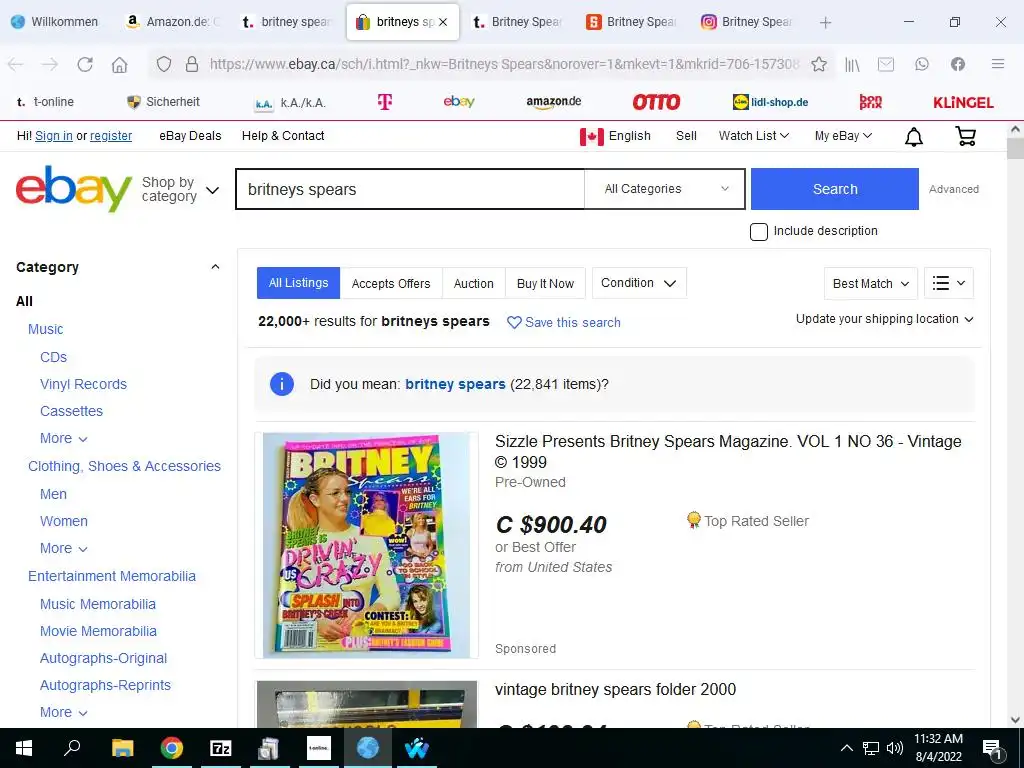The image size is (1024, 768).
Task: Open the mail envelope toolbar icon
Action: 886,64
